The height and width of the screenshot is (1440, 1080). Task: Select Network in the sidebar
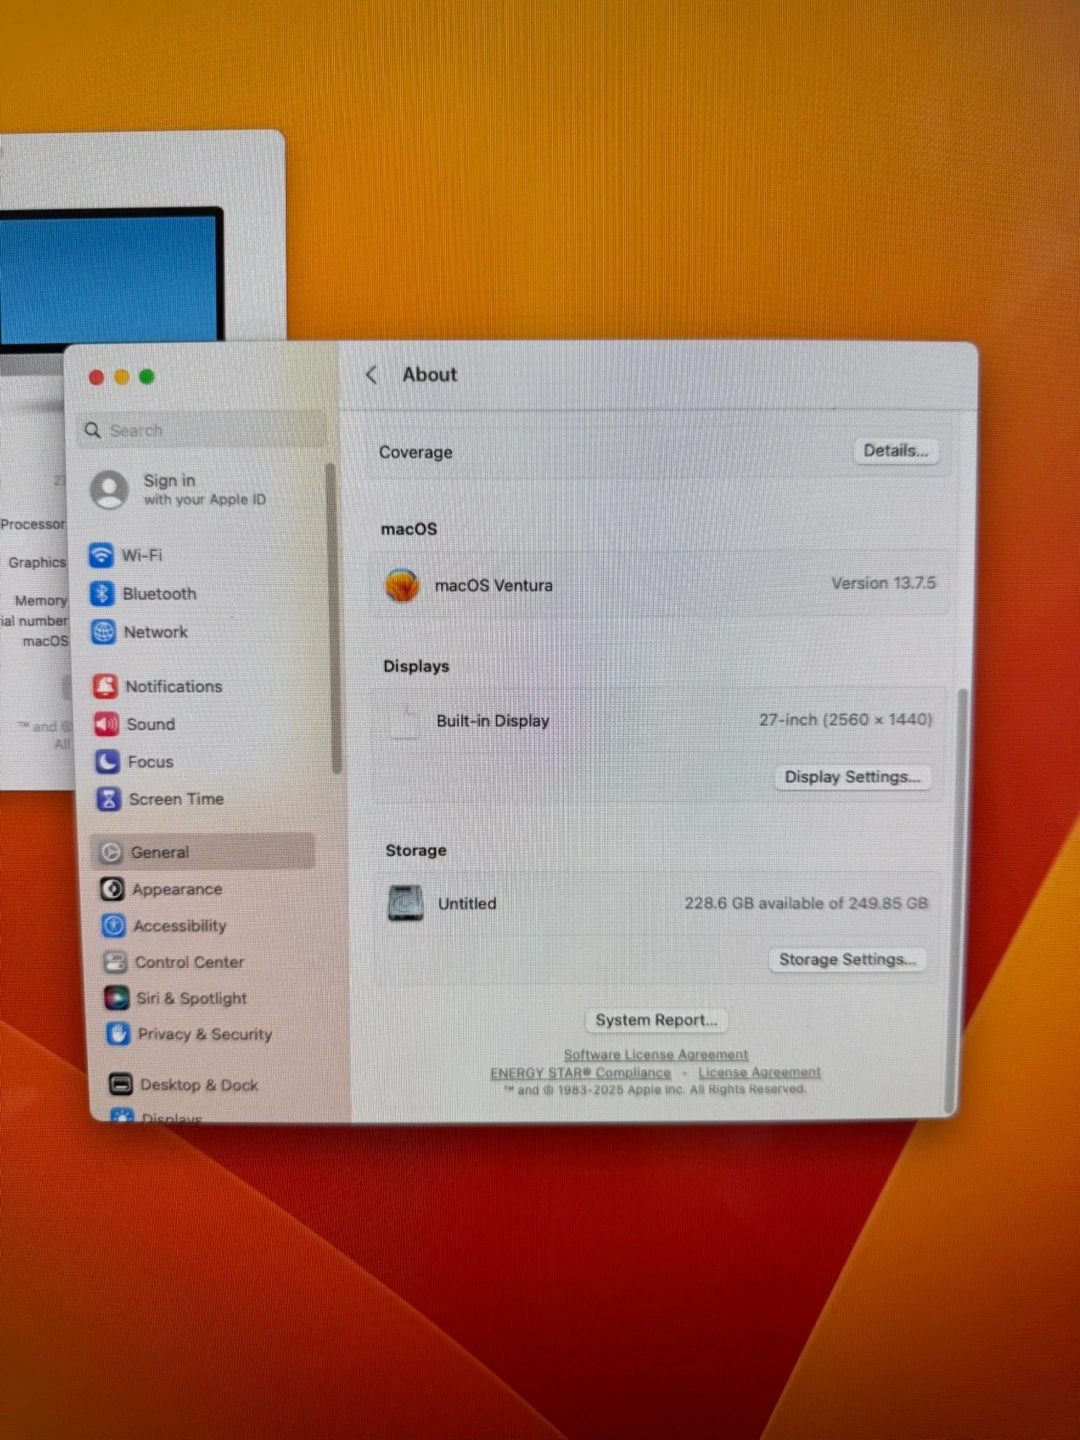coord(156,632)
